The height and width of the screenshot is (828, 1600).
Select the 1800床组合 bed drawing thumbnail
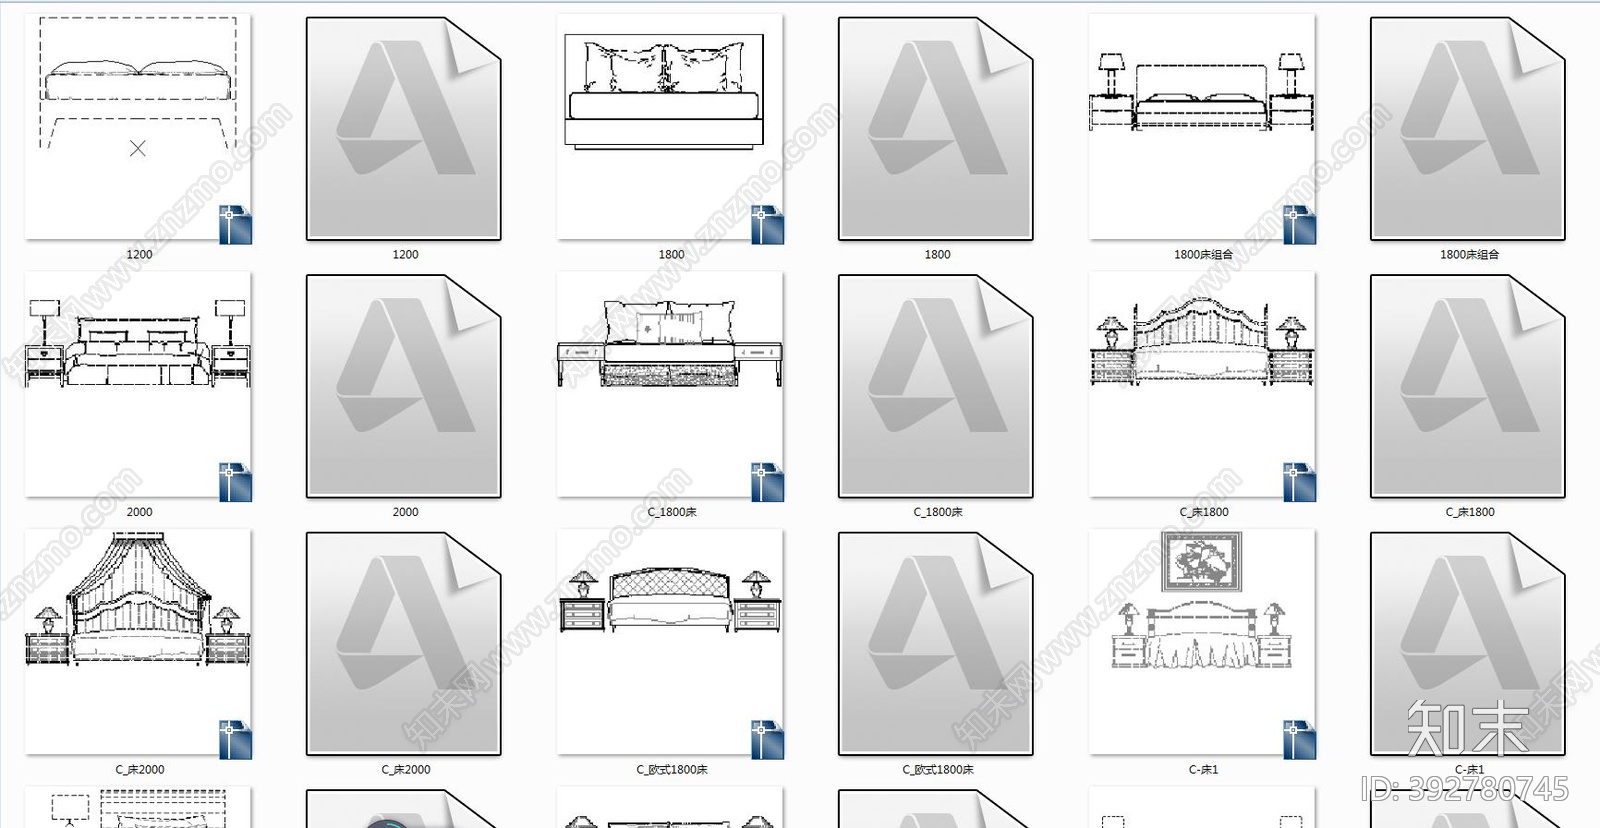pyautogui.click(x=1202, y=127)
